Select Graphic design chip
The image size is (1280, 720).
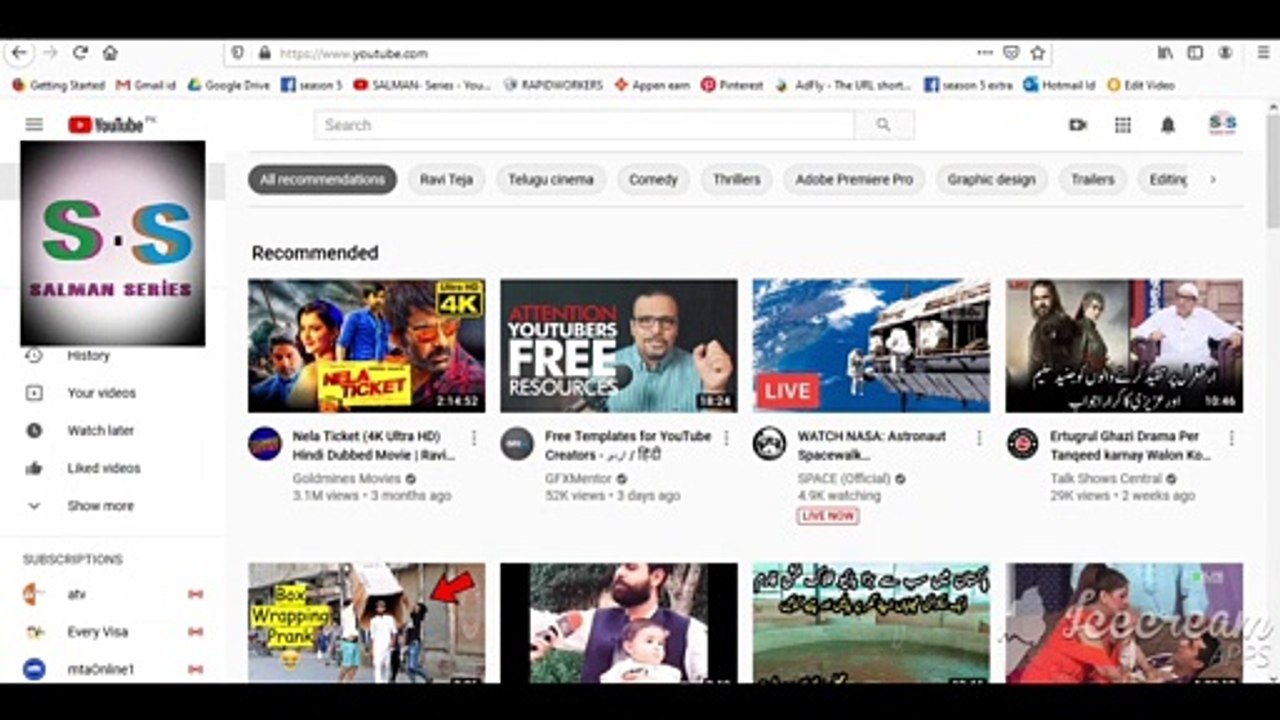[x=991, y=180]
